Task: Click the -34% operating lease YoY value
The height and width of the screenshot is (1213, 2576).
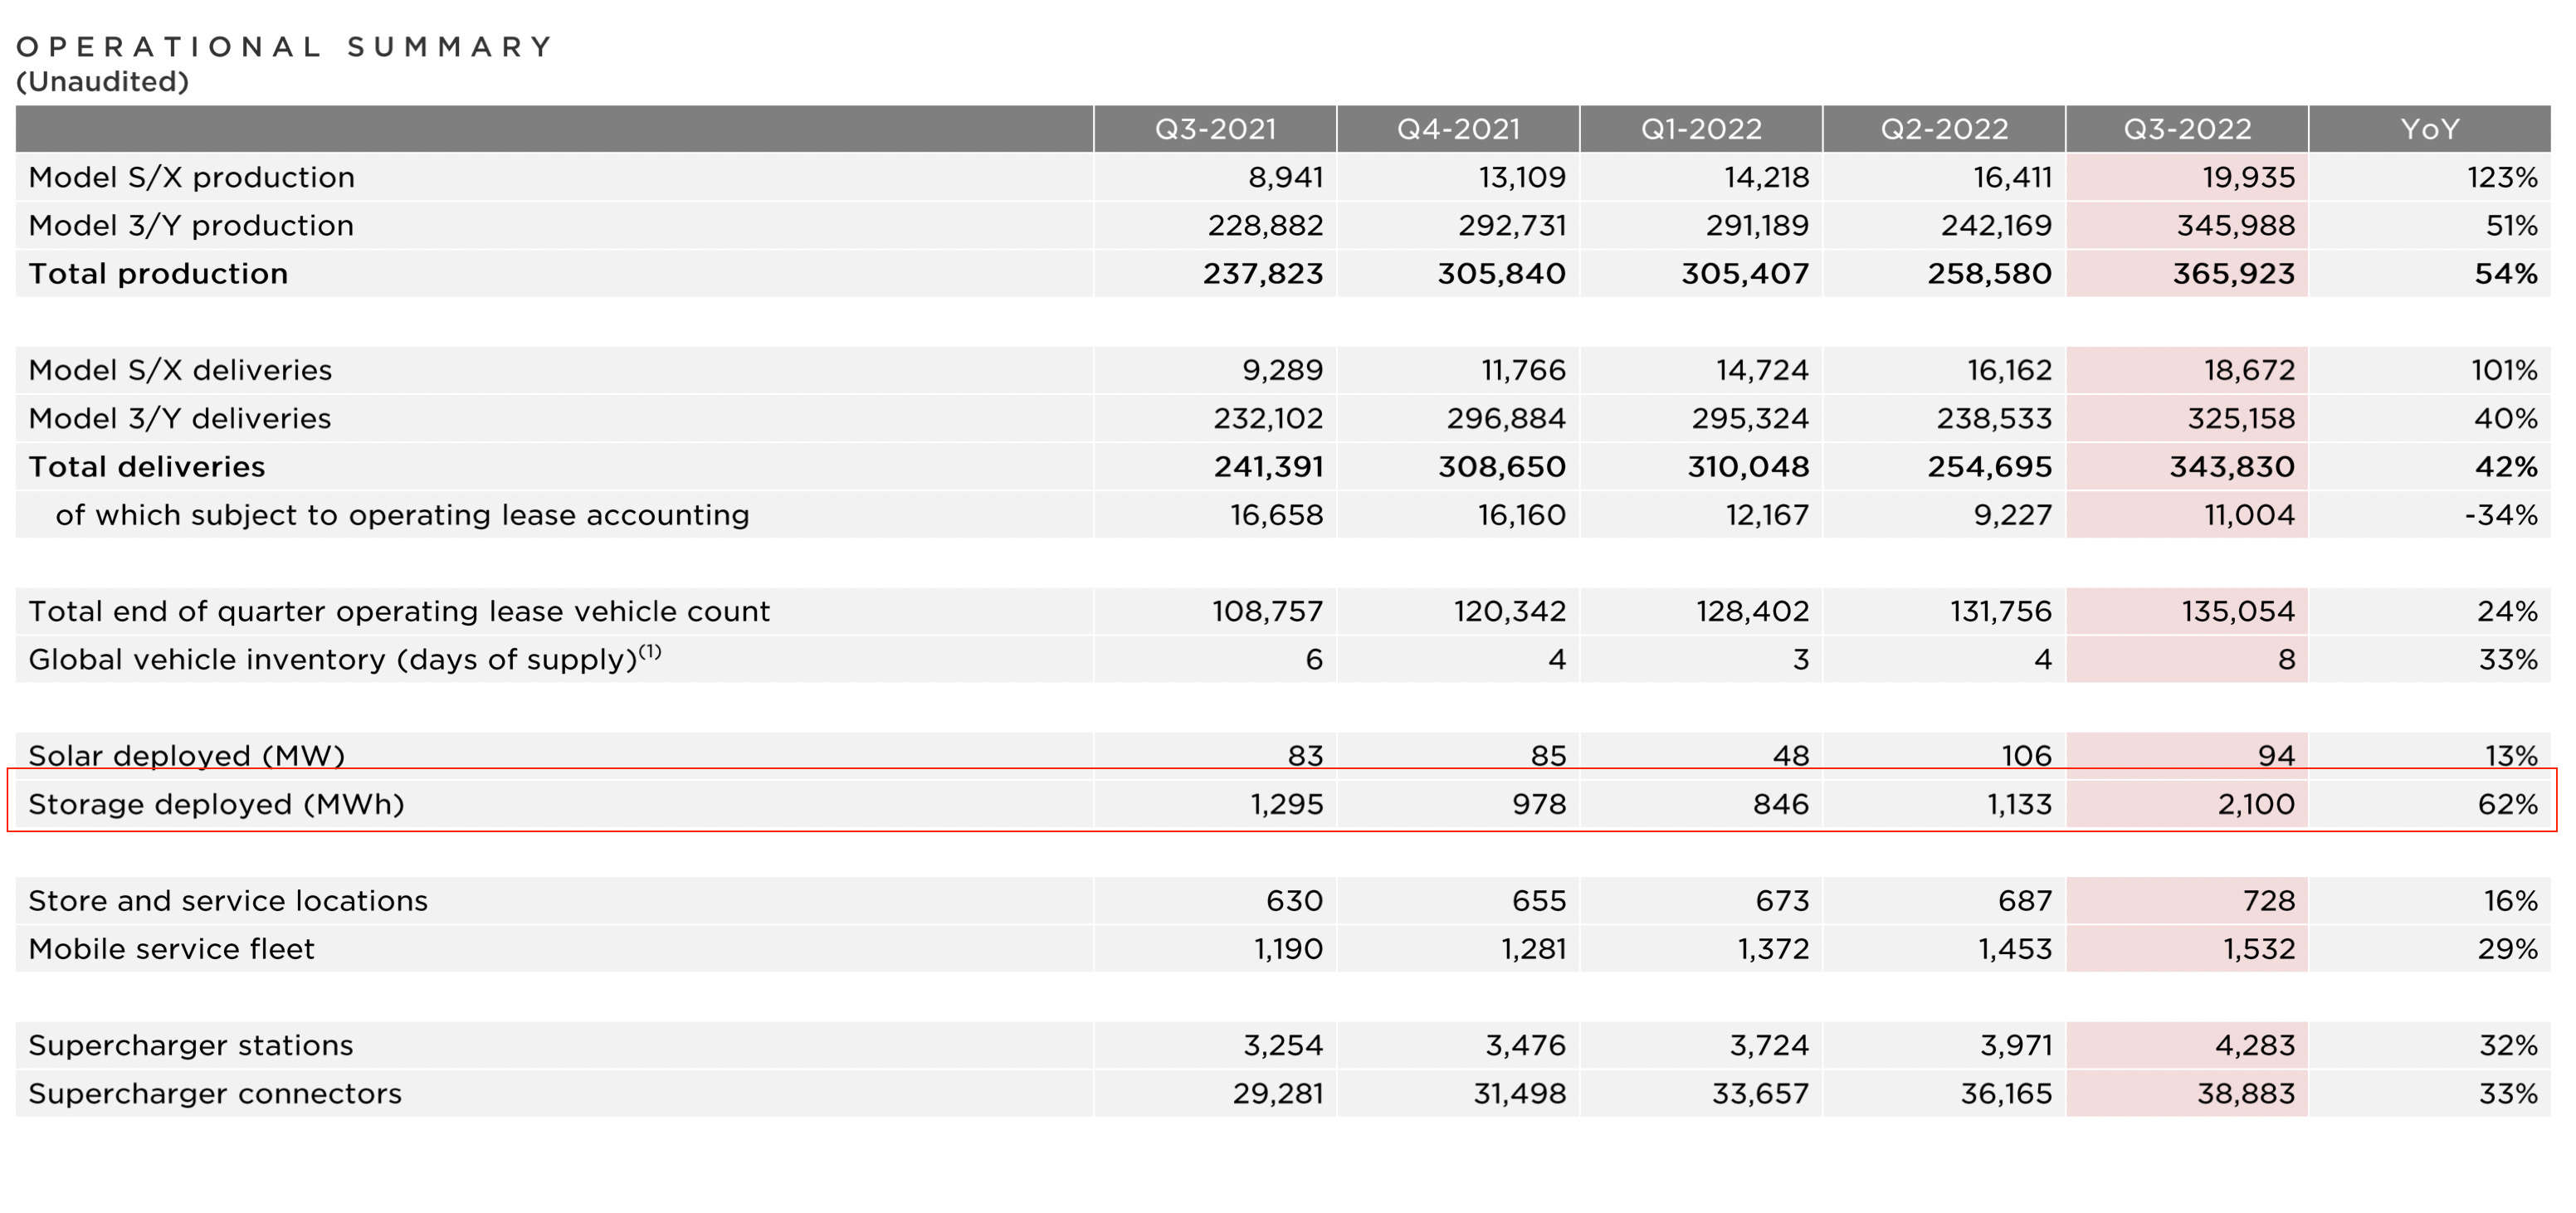Action: point(2500,515)
